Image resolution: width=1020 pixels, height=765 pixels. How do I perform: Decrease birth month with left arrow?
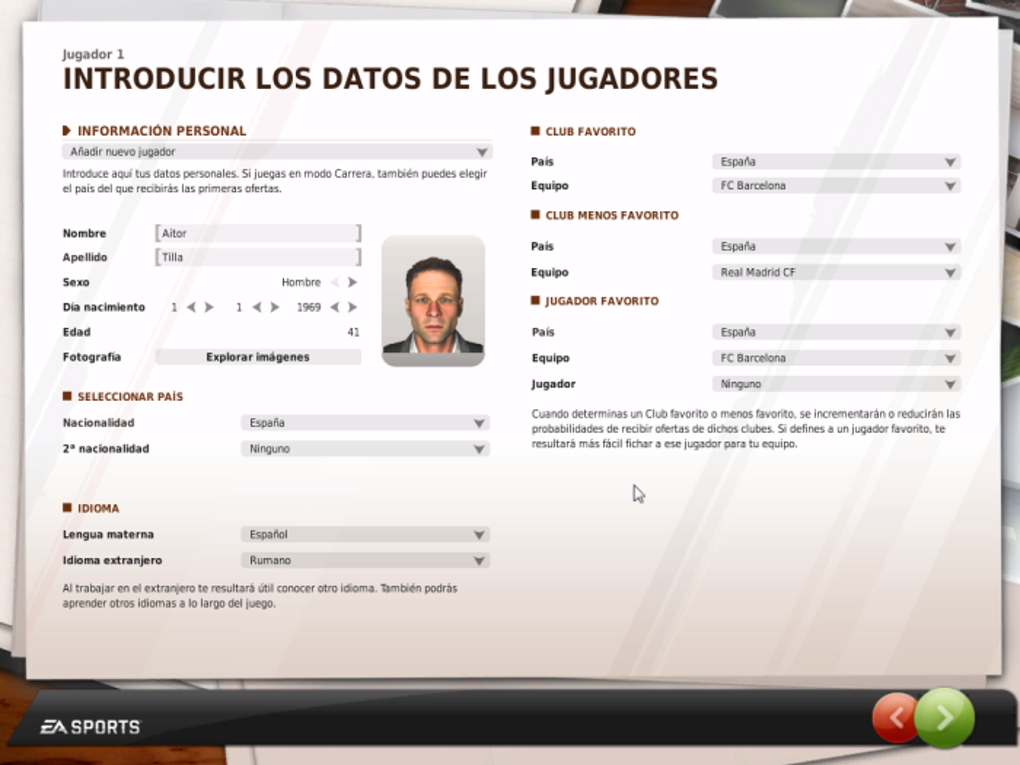(x=257, y=307)
